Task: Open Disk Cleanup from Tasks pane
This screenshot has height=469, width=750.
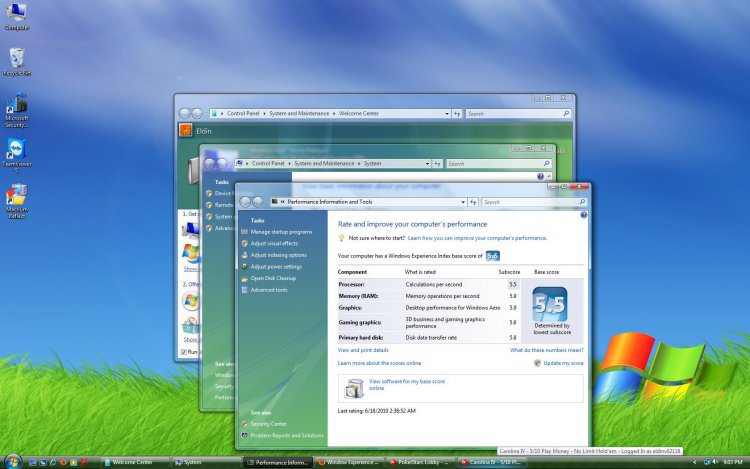Action: (x=273, y=278)
